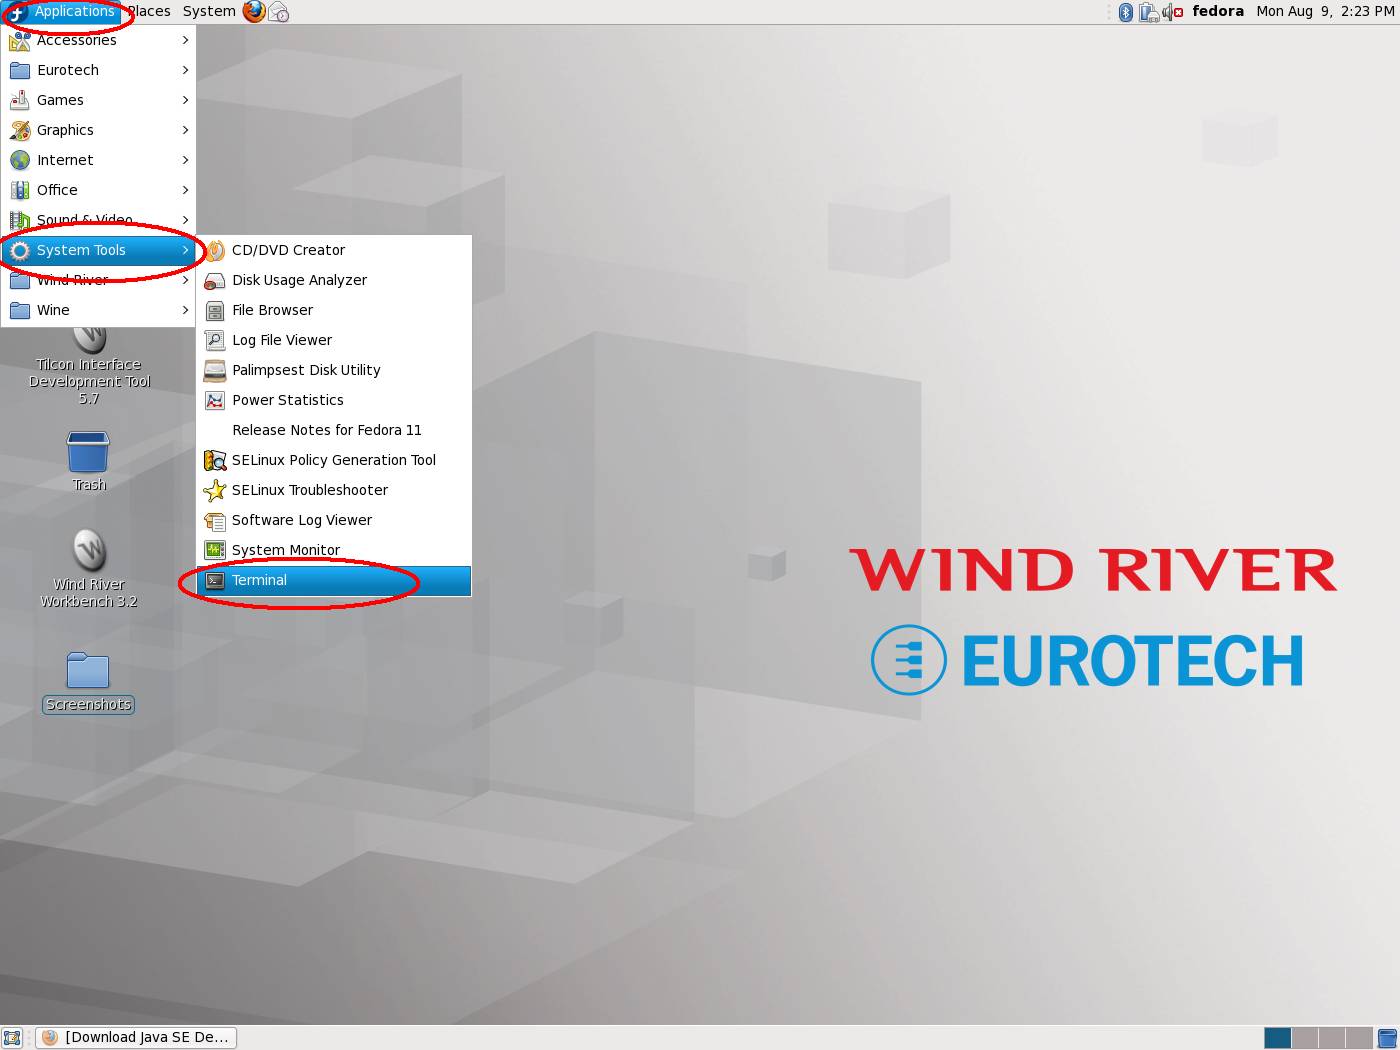Launch Firefox from the top panel icon
1400x1050 pixels.
[x=255, y=11]
